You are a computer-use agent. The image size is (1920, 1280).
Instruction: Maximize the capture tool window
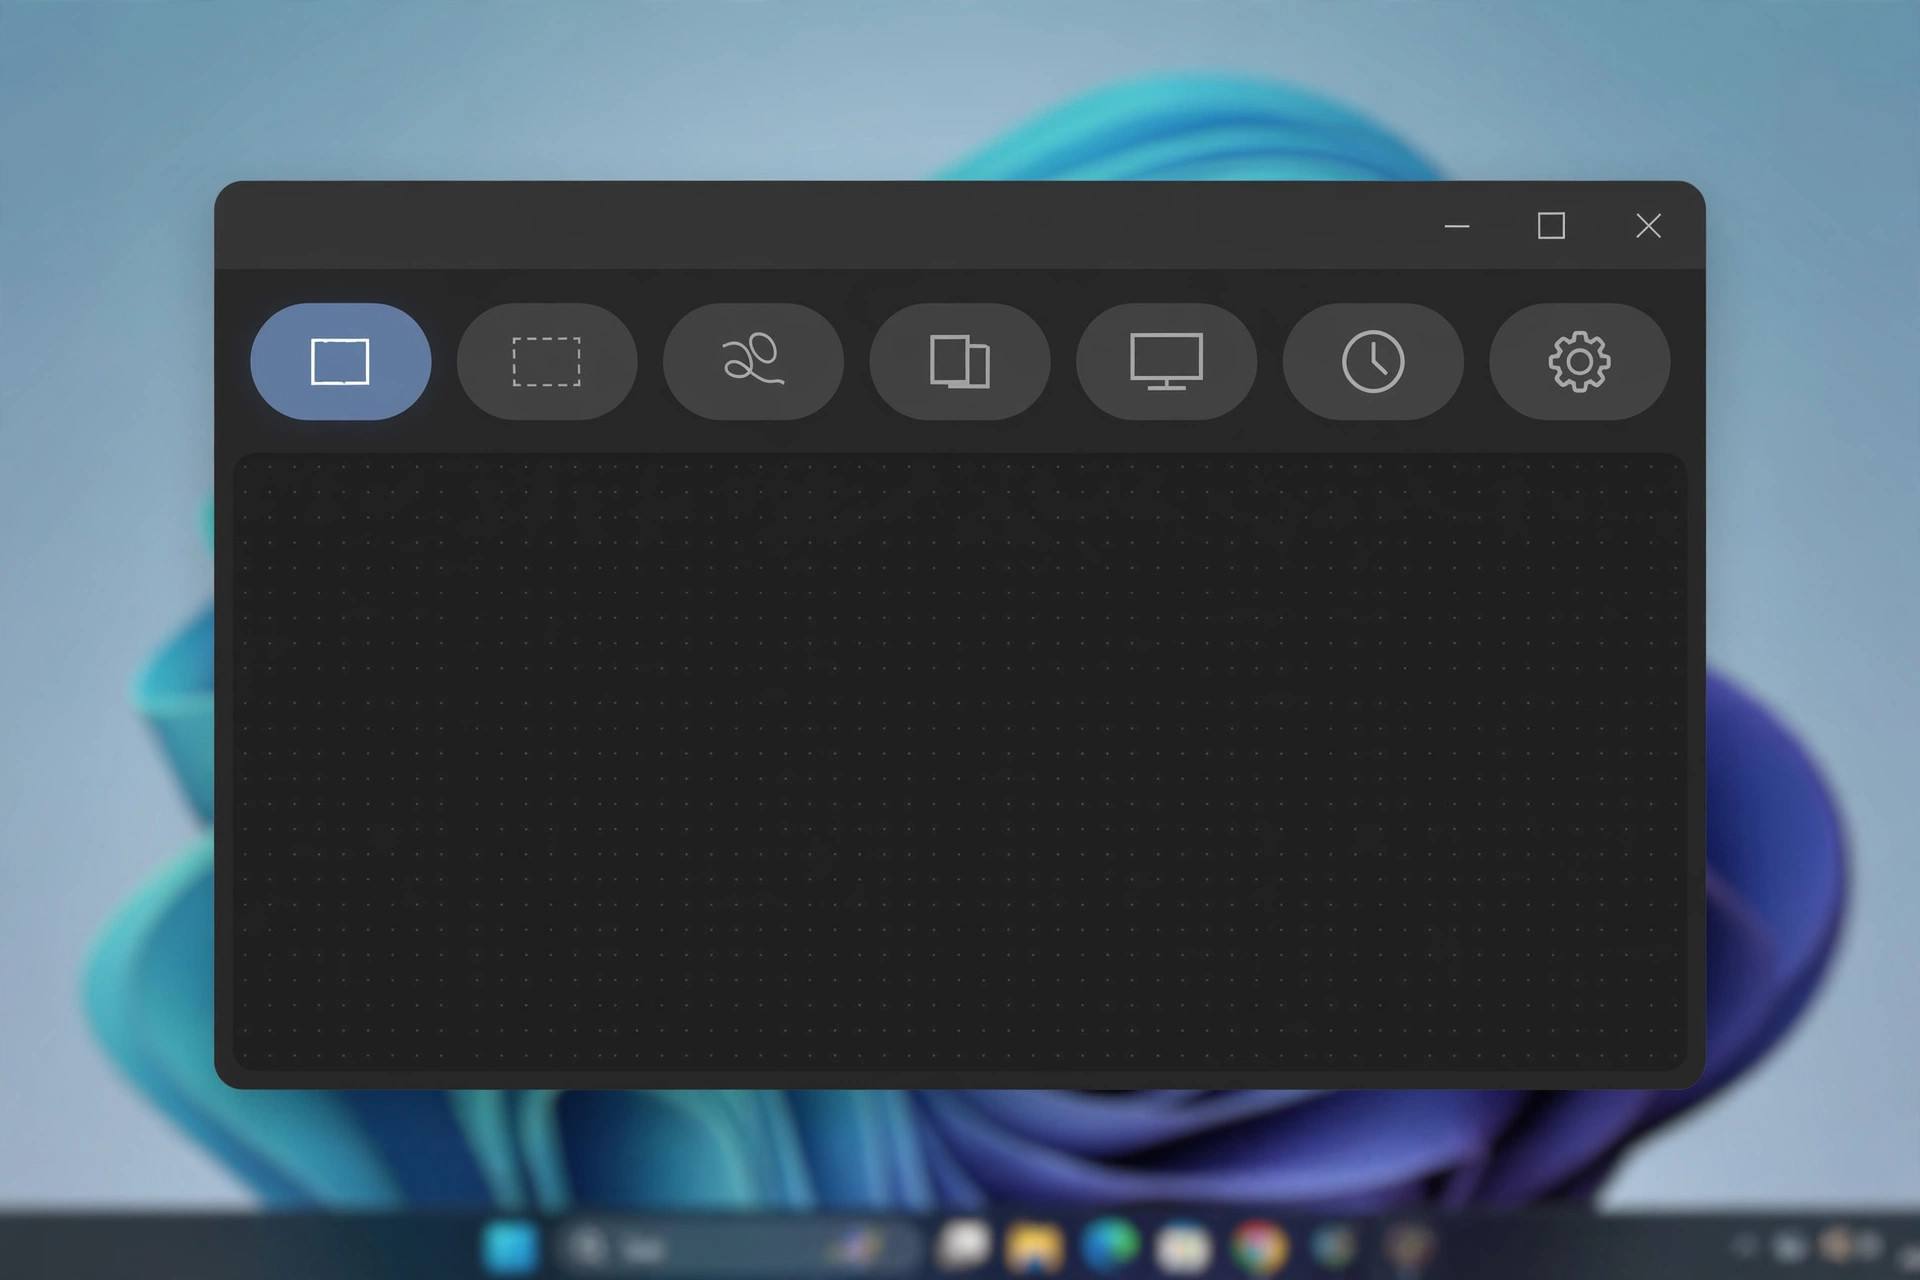coord(1551,226)
